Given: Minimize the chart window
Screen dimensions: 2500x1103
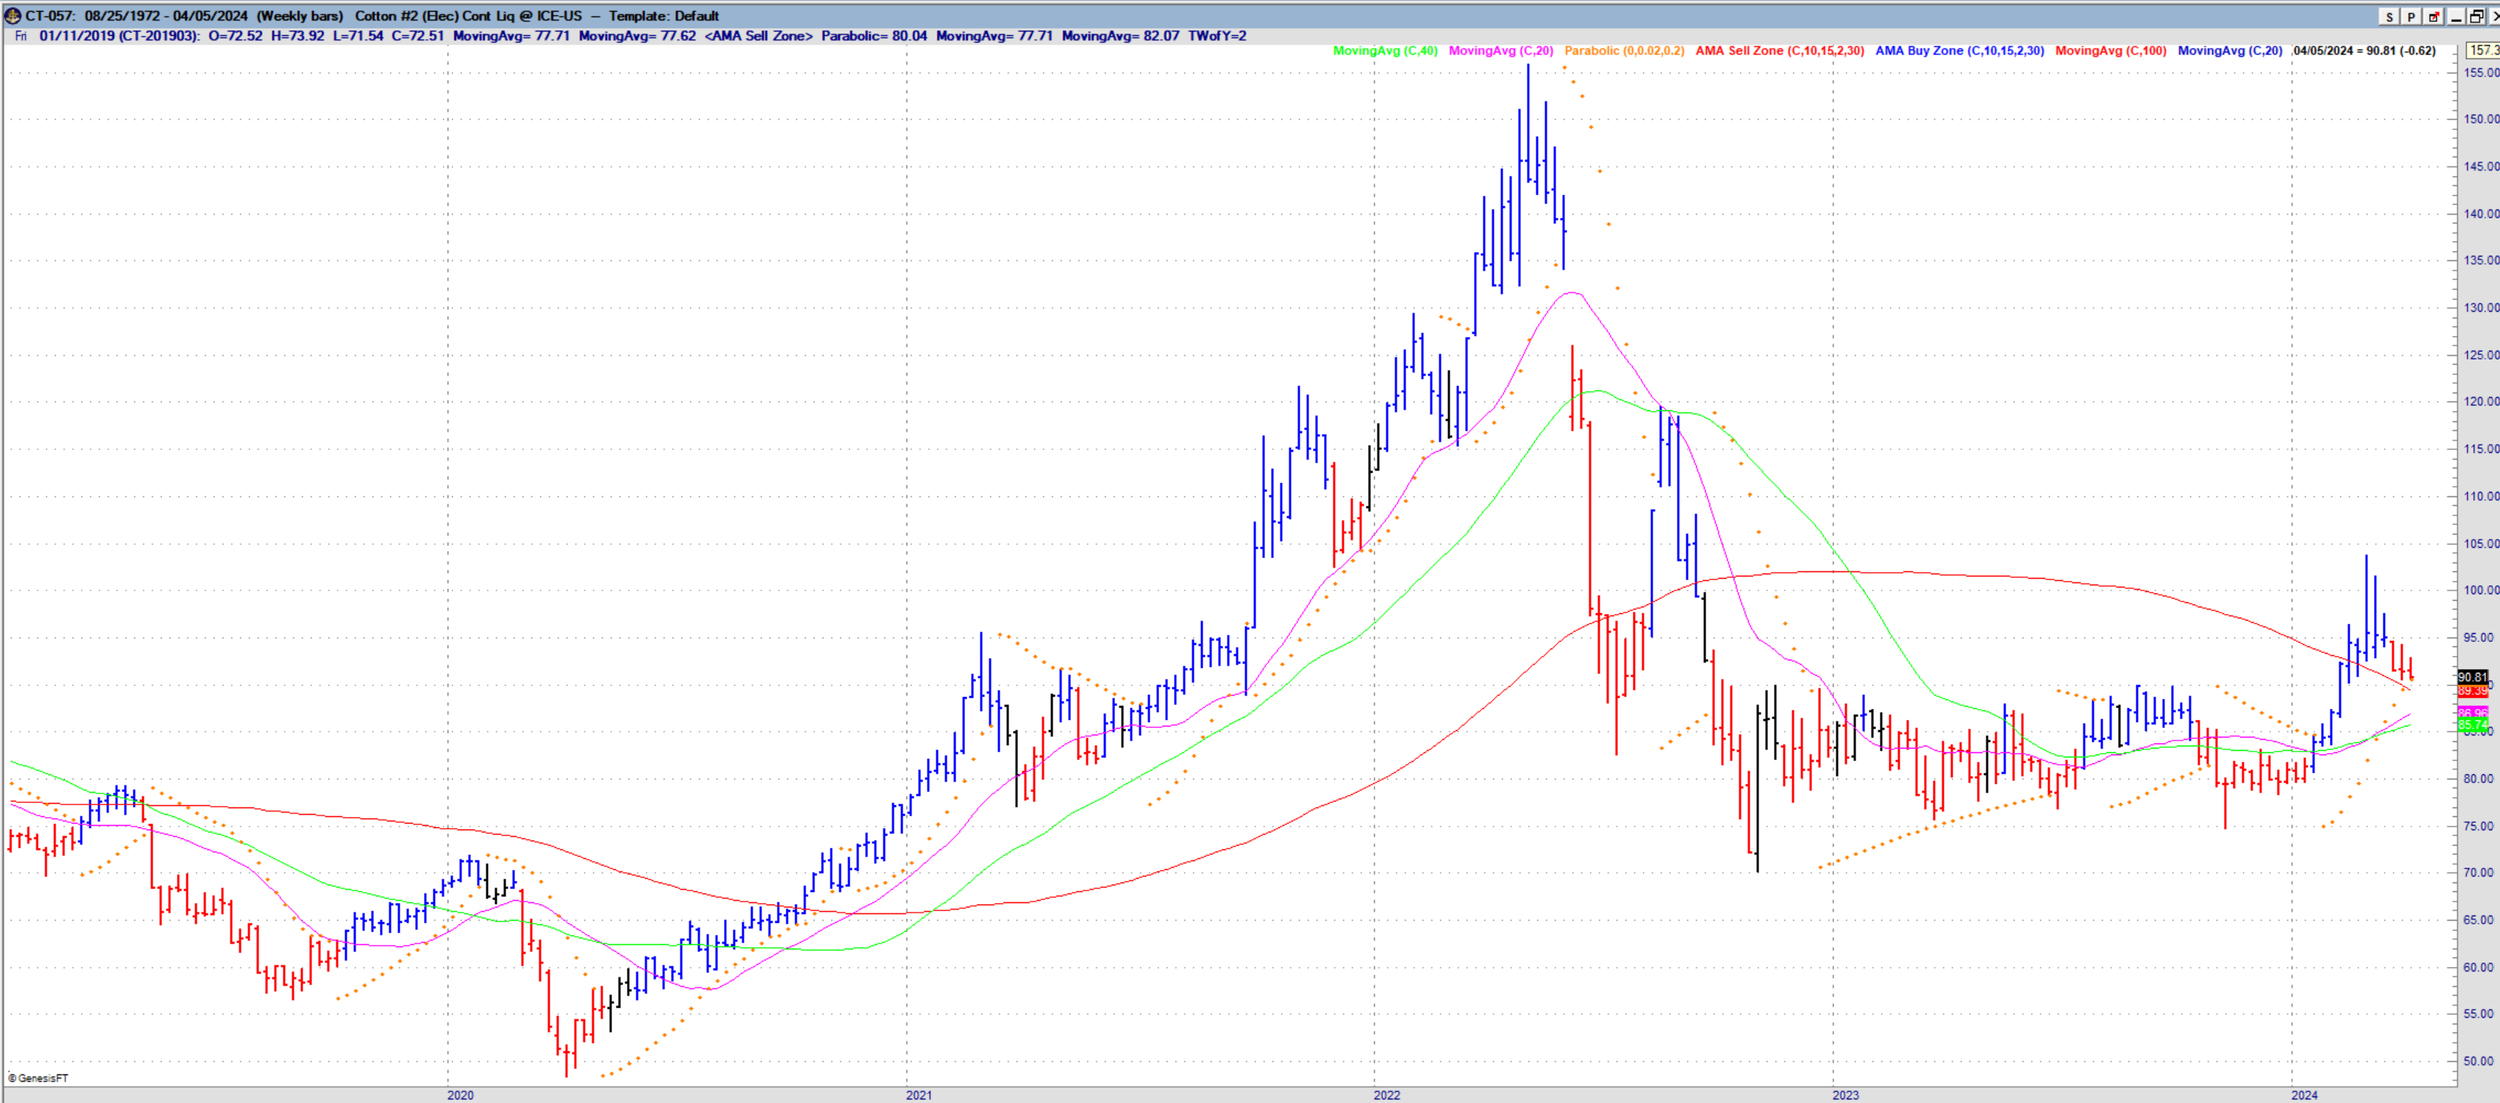Looking at the screenshot, I should coord(2456,17).
